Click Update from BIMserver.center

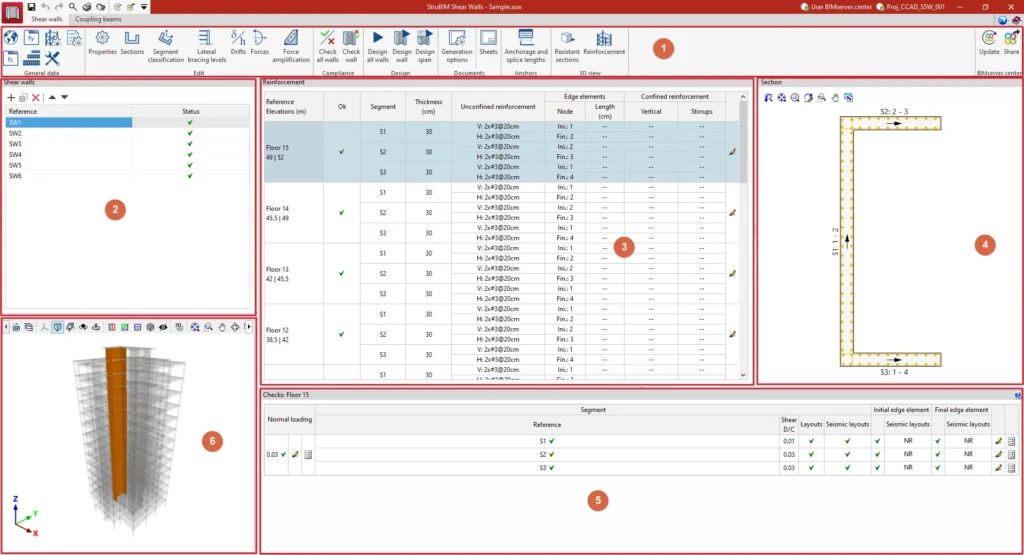coord(989,43)
